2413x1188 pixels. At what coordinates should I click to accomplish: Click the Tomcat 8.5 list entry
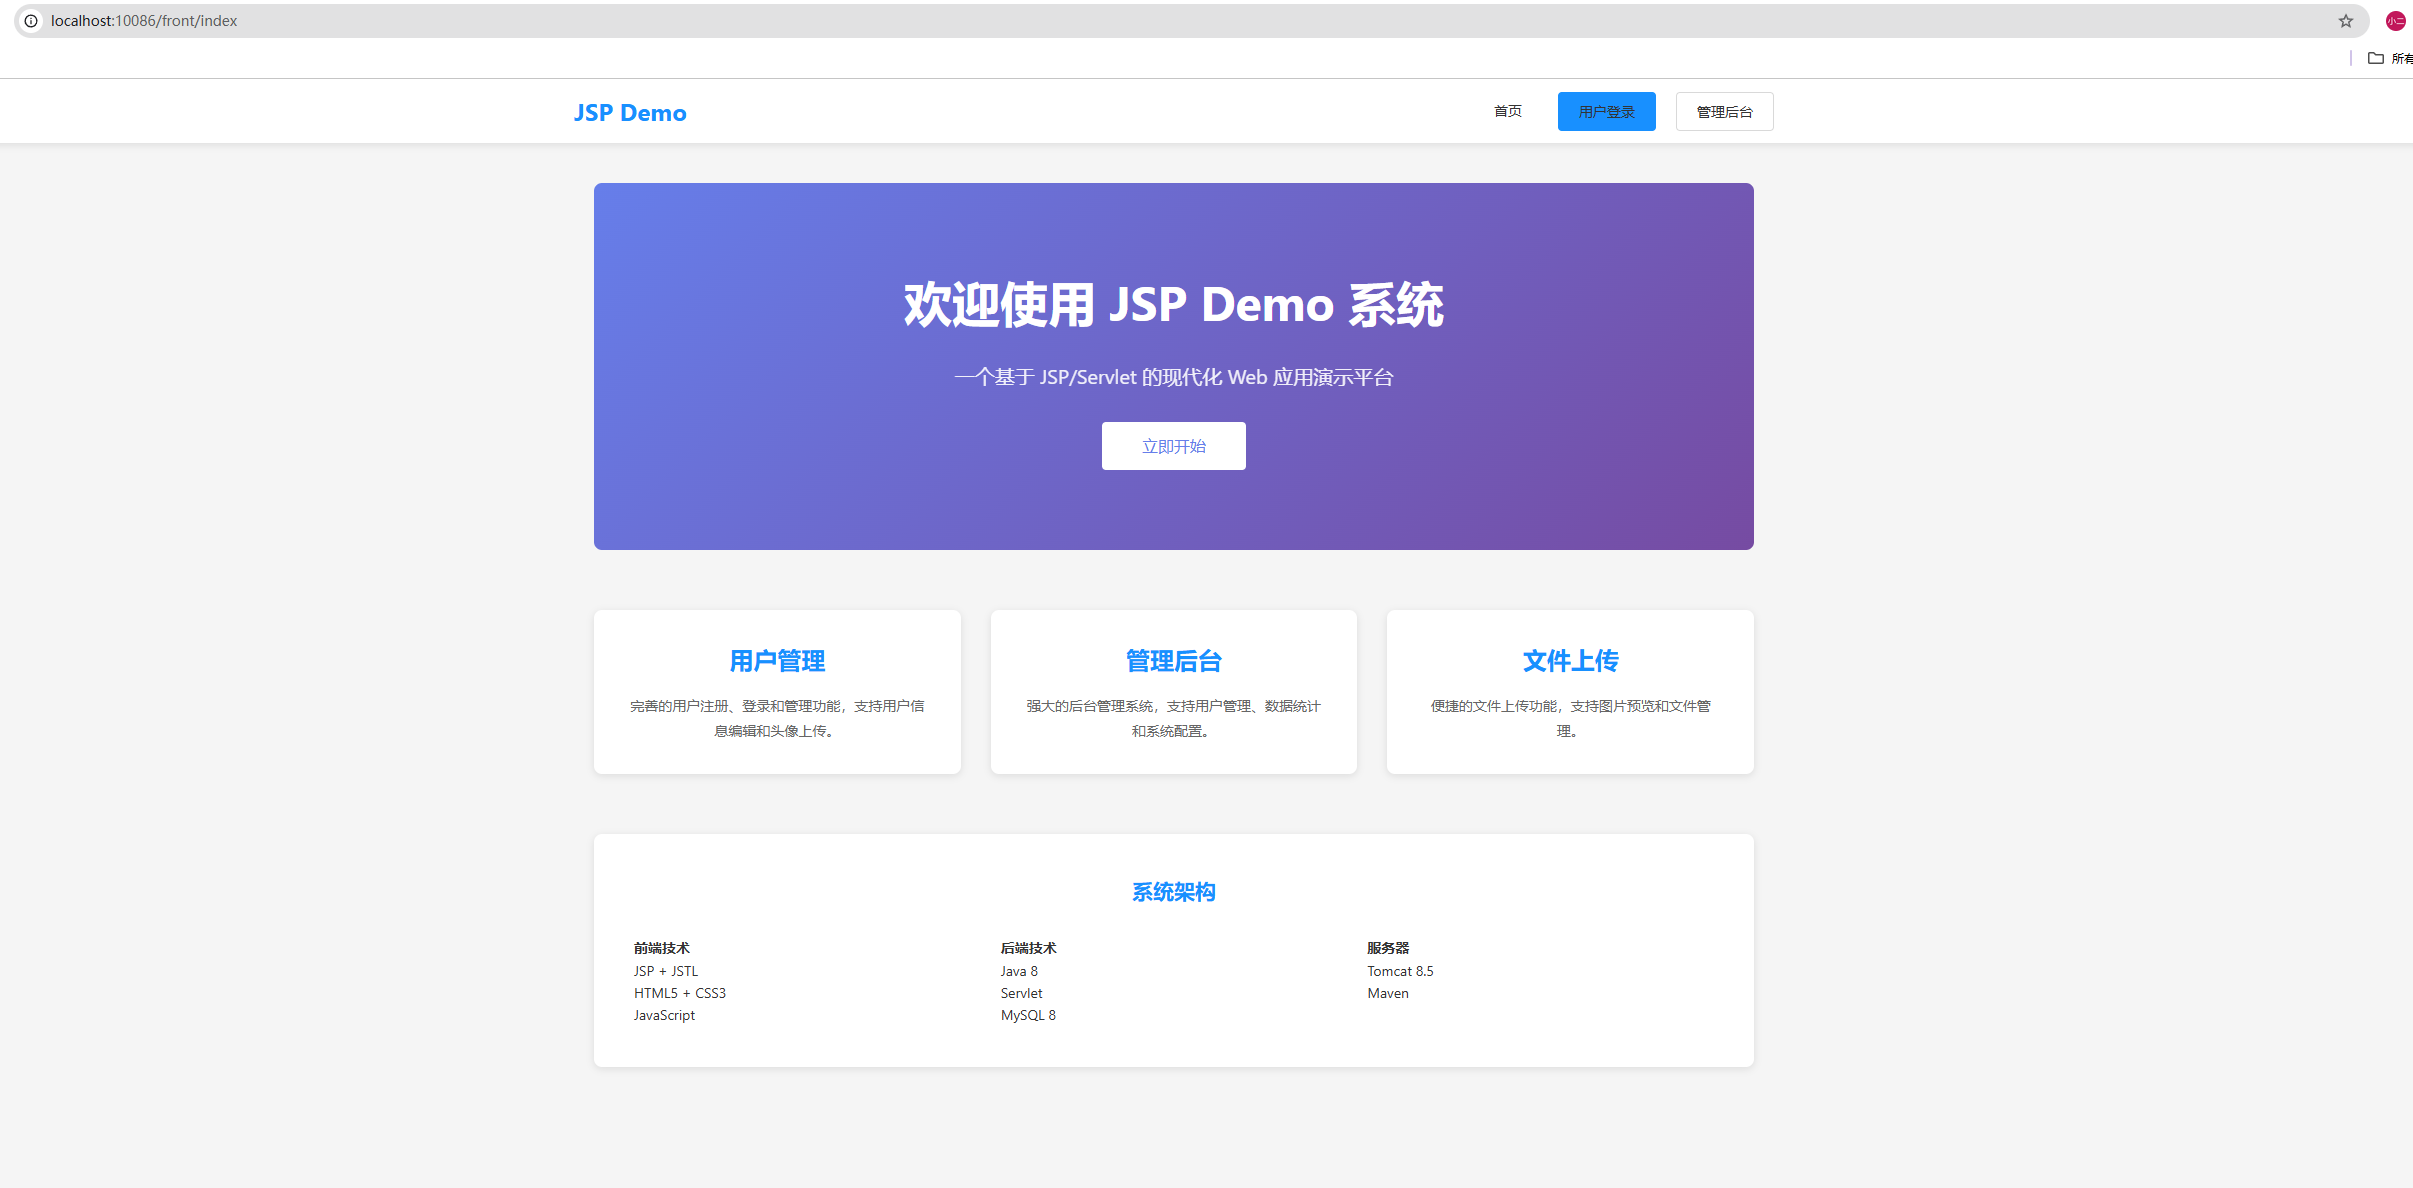(1400, 971)
